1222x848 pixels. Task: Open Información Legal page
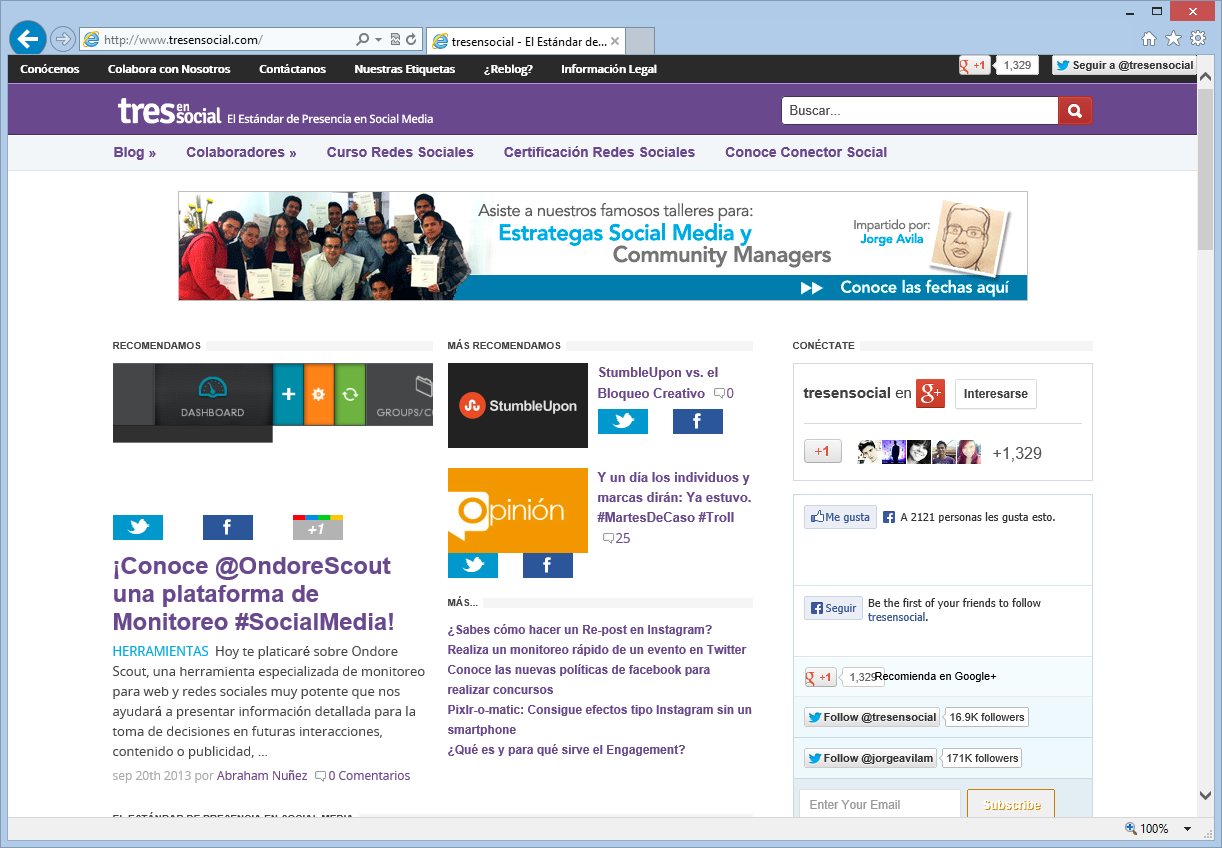609,69
